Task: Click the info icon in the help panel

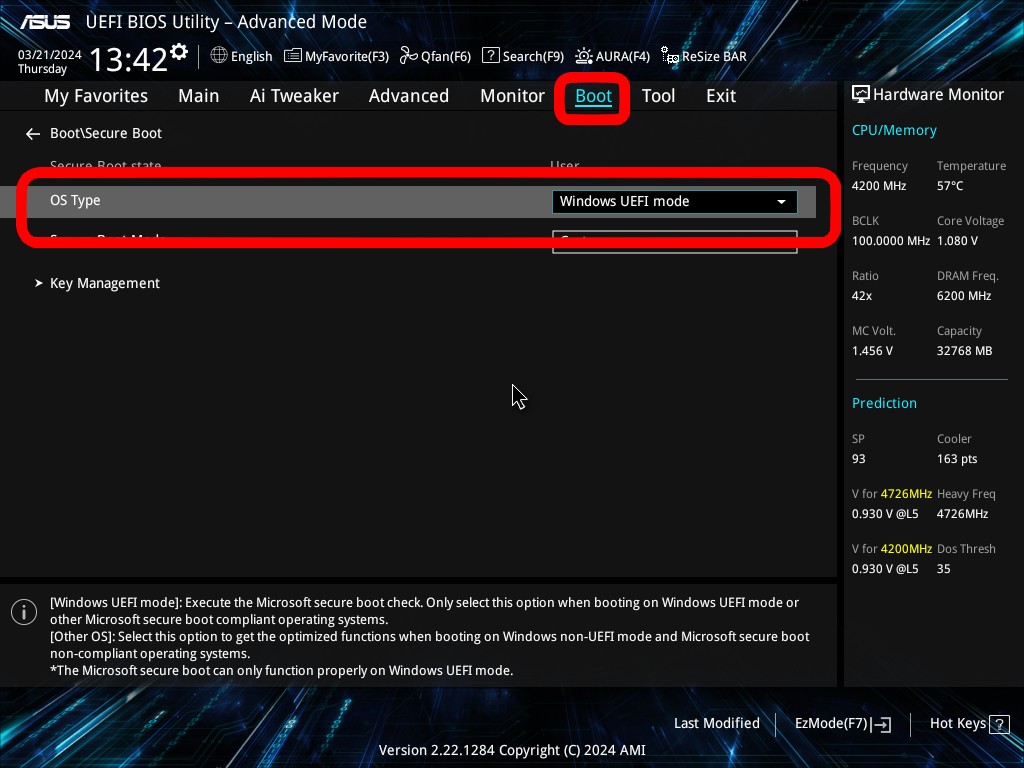Action: [24, 612]
